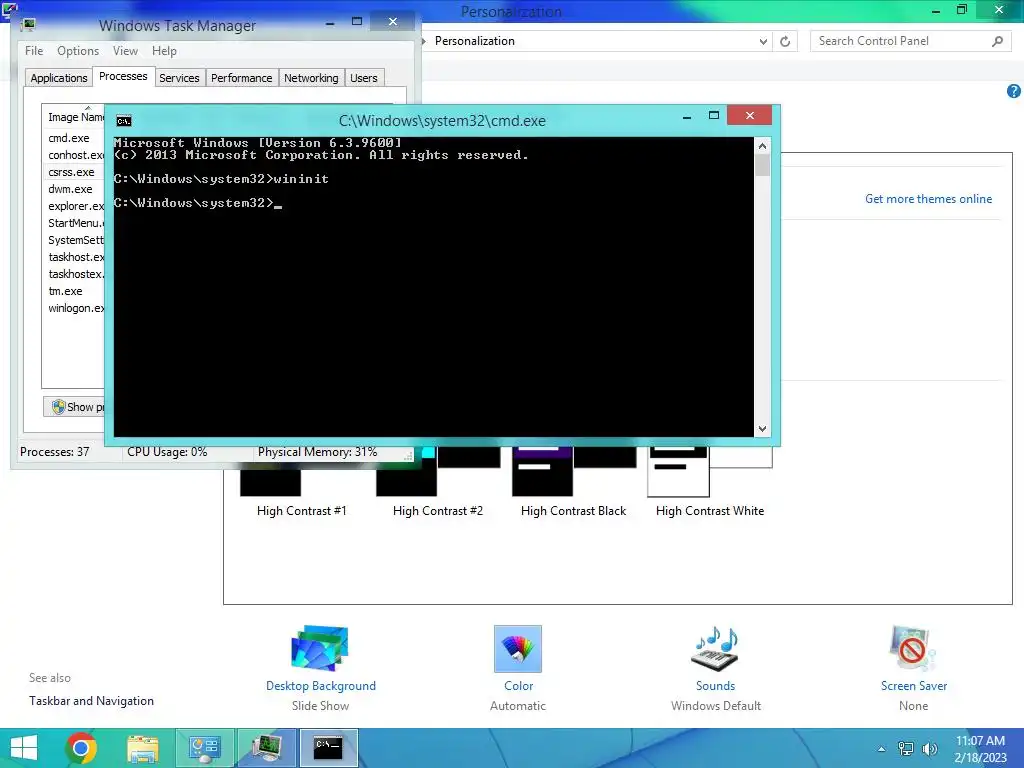This screenshot has width=1024, height=768.
Task: Open the Taskbar and Navigation link
Action: [91, 701]
